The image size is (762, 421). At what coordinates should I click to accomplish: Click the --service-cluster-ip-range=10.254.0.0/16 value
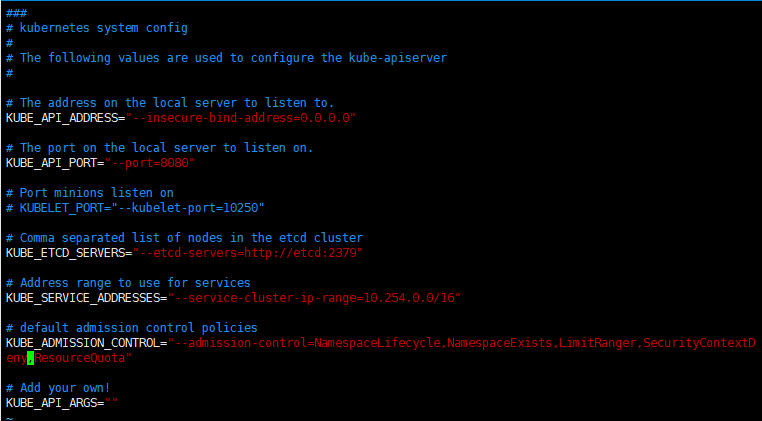point(314,298)
